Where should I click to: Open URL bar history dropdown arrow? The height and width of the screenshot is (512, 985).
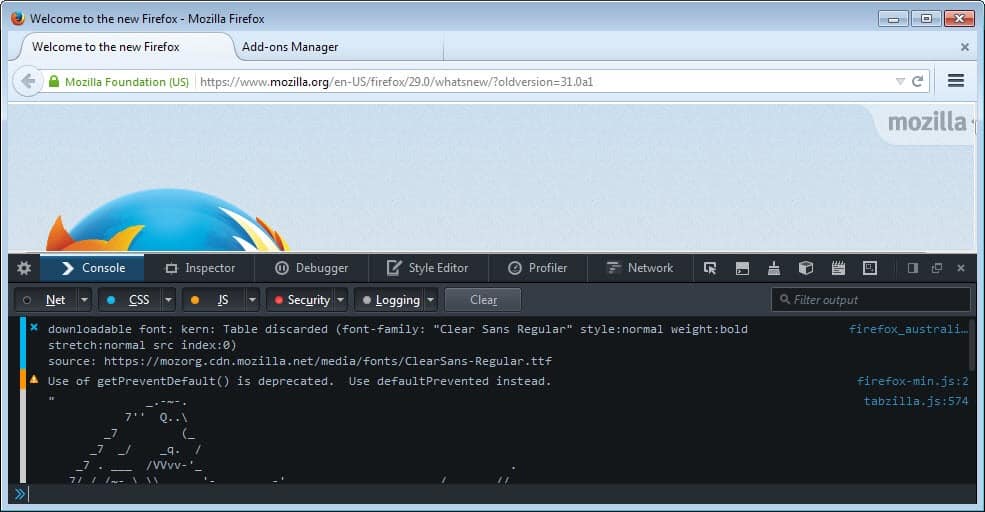(x=900, y=82)
